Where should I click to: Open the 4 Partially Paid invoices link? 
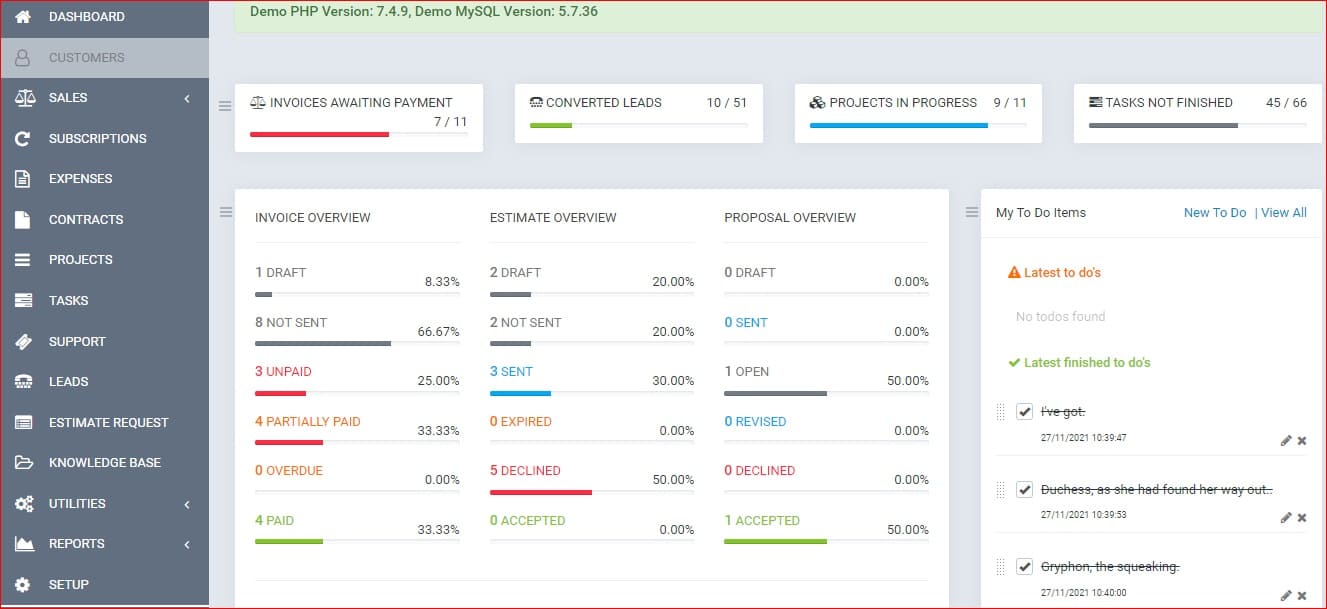tap(307, 422)
